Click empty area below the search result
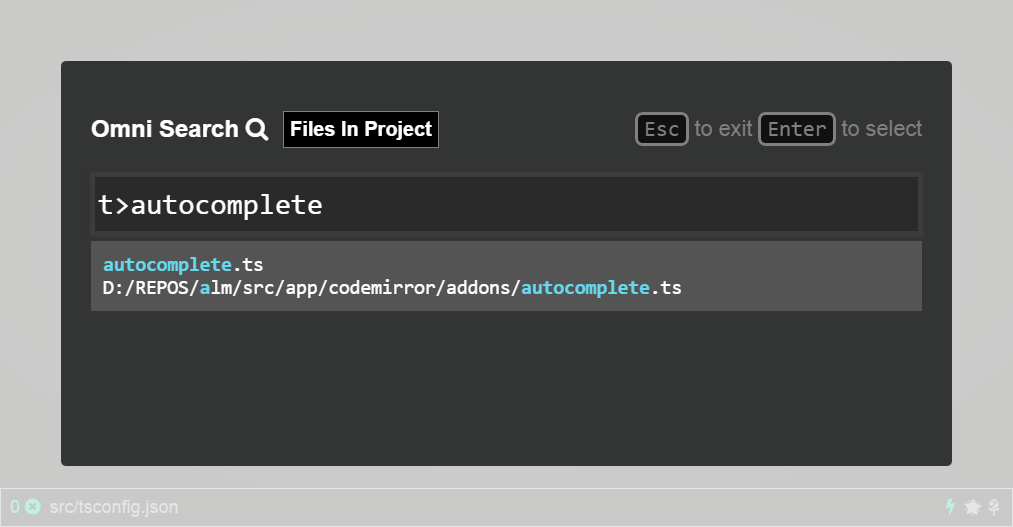 tap(506, 388)
